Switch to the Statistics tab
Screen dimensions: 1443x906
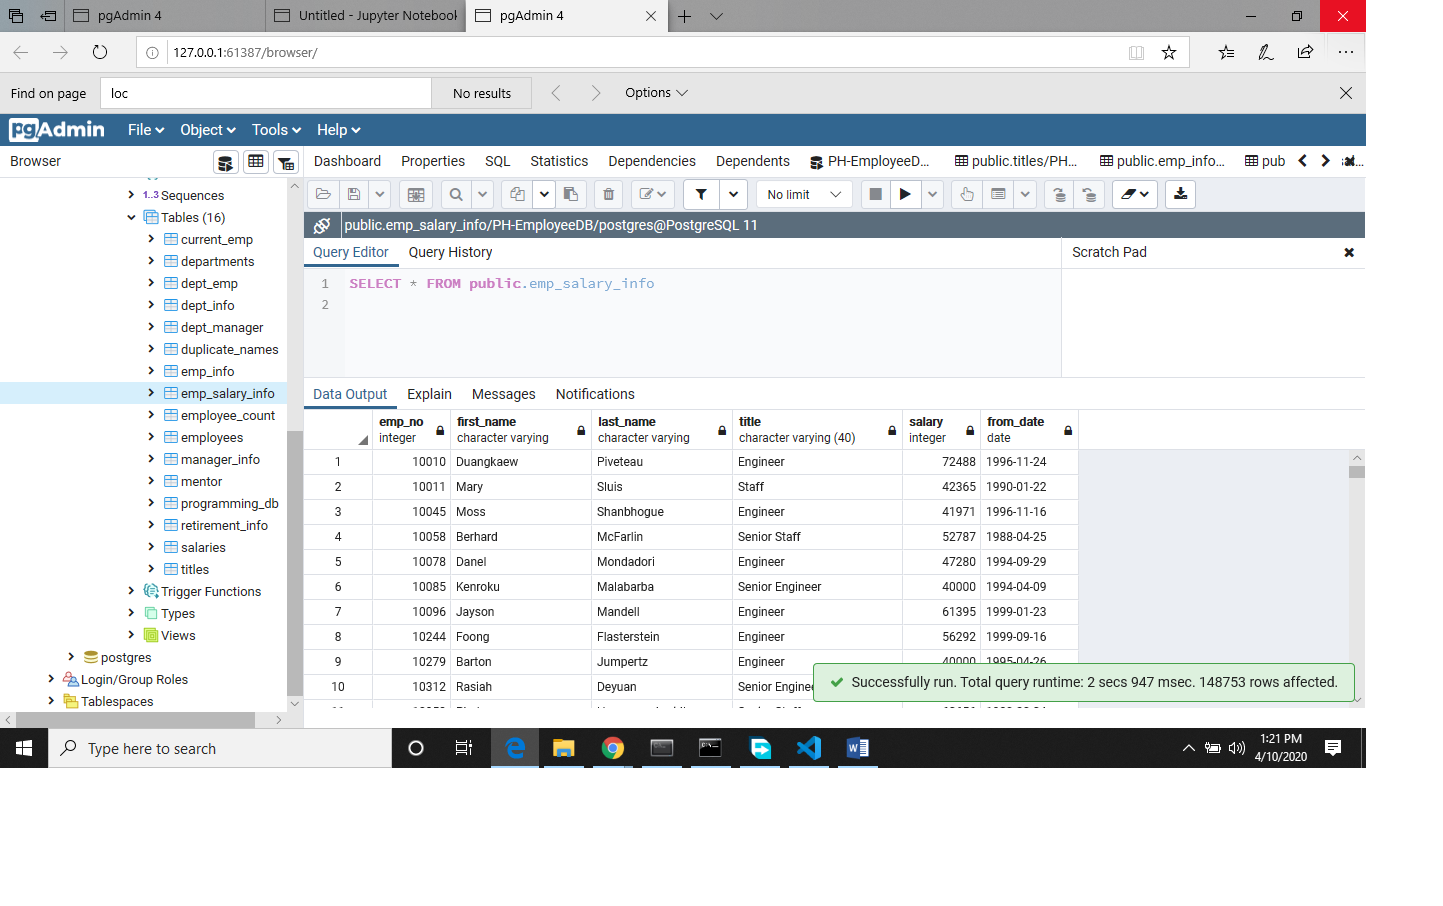click(x=559, y=161)
